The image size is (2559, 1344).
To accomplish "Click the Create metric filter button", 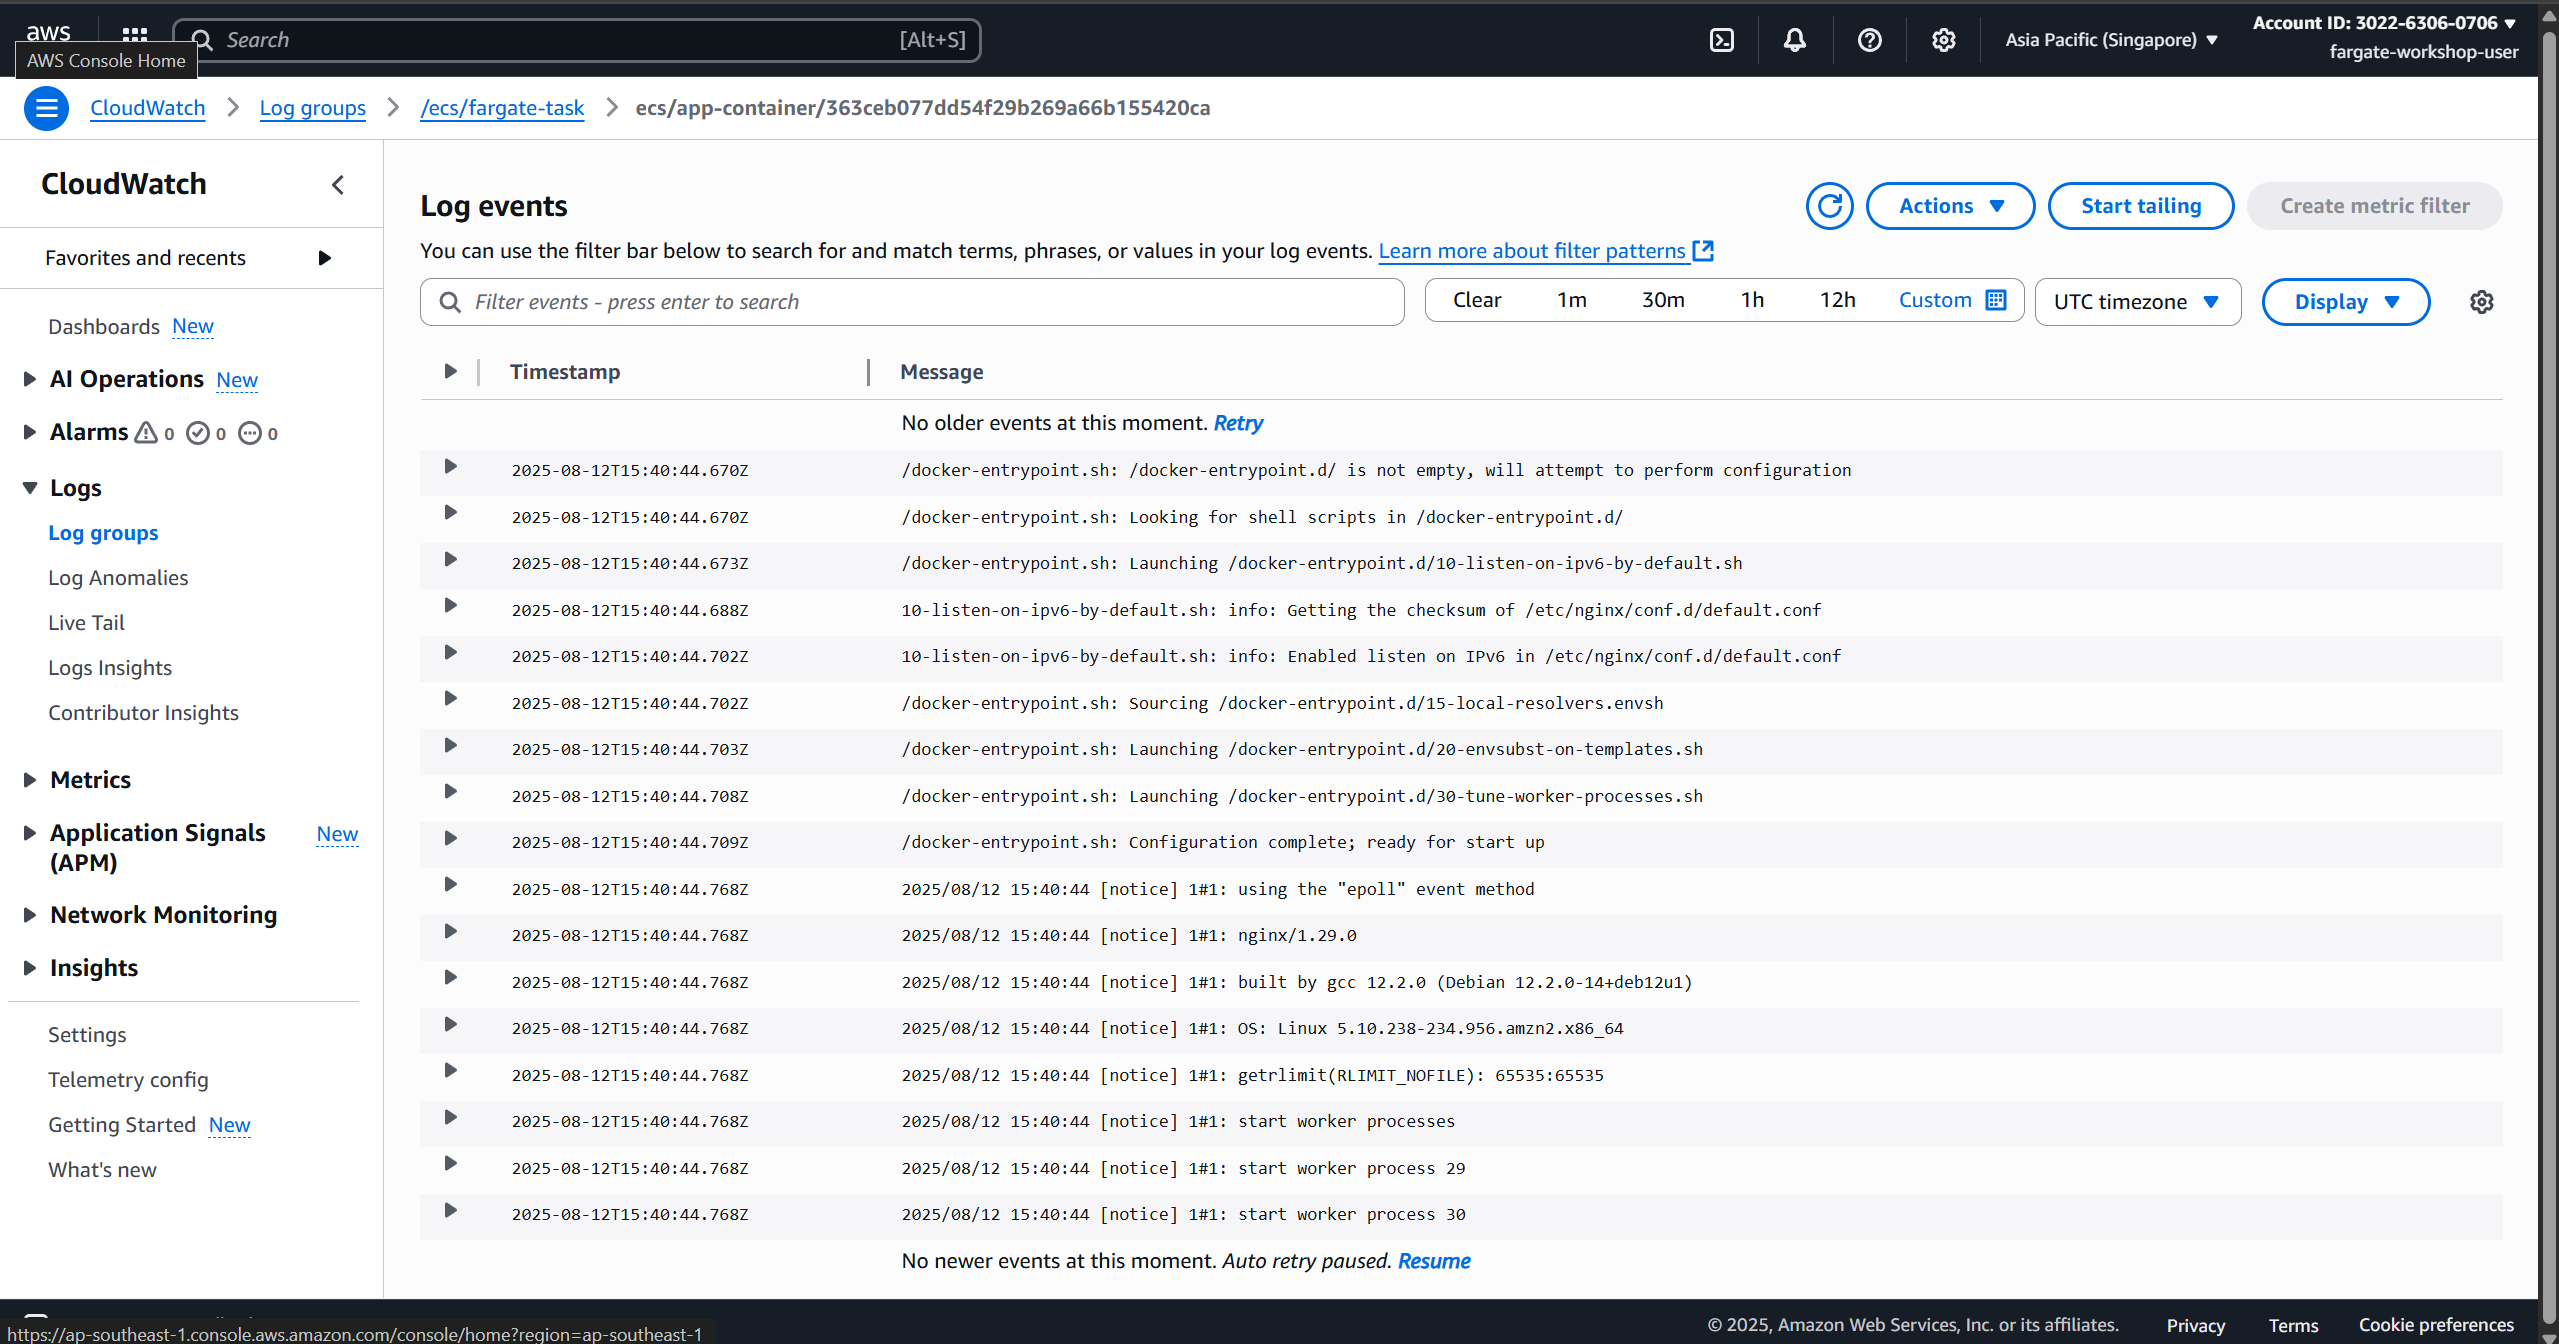I will [2374, 206].
